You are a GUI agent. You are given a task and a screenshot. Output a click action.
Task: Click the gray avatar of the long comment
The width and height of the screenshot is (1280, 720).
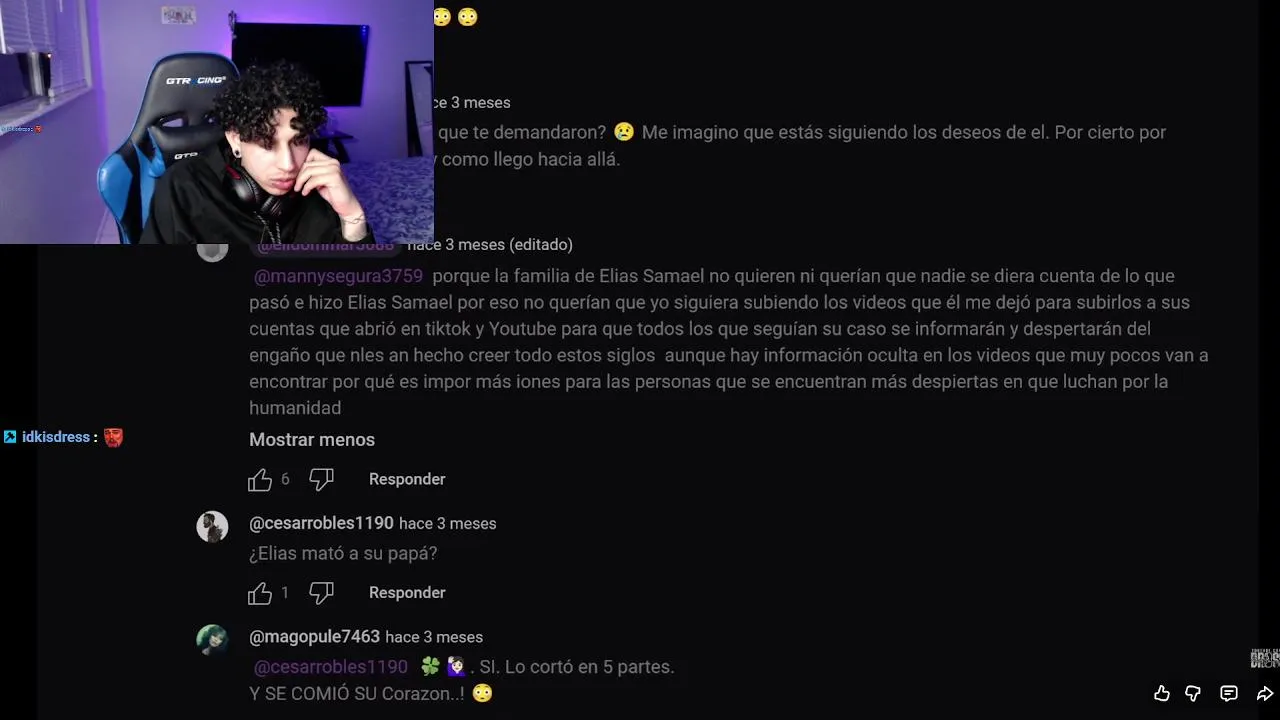click(x=212, y=250)
